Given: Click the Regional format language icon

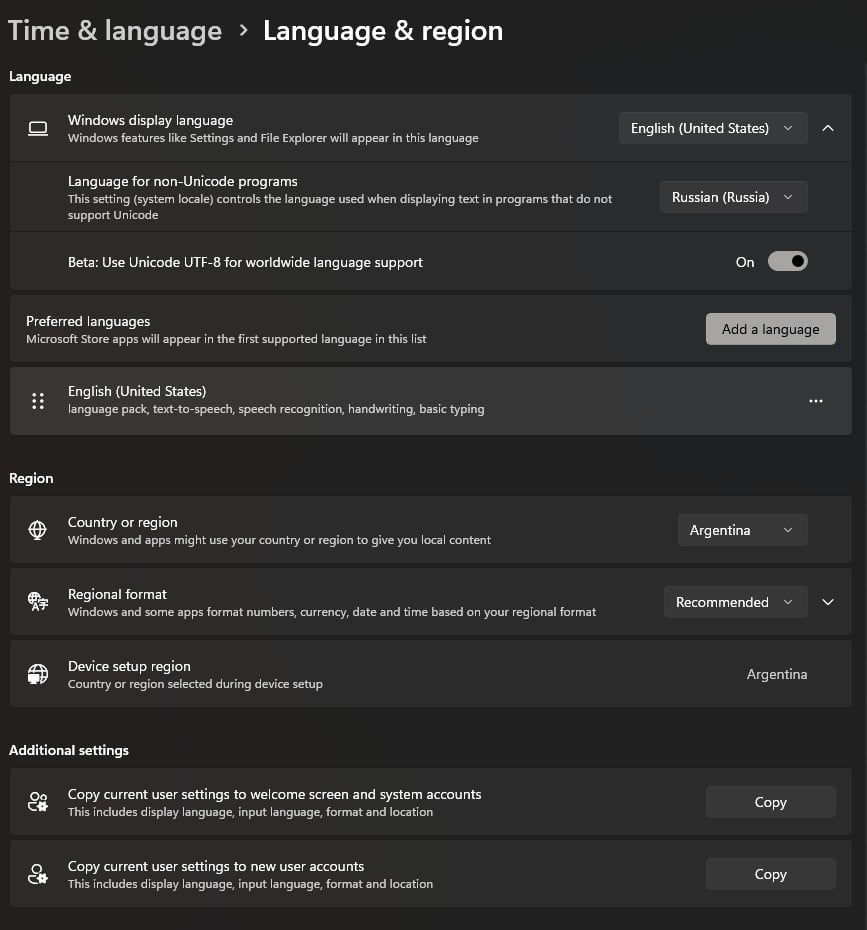Looking at the screenshot, I should [38, 602].
